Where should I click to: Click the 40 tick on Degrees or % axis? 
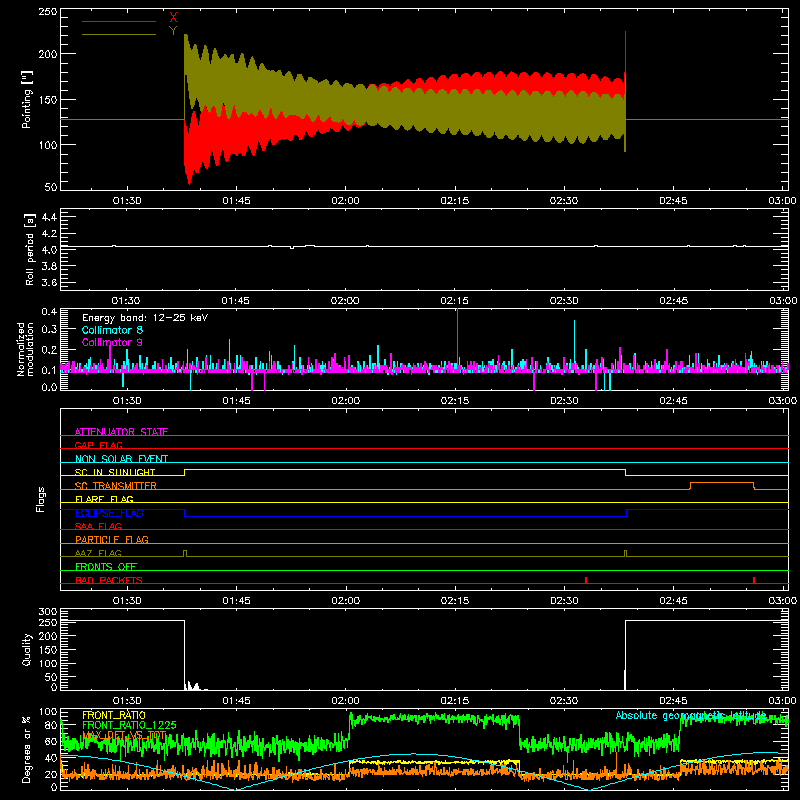(51, 758)
